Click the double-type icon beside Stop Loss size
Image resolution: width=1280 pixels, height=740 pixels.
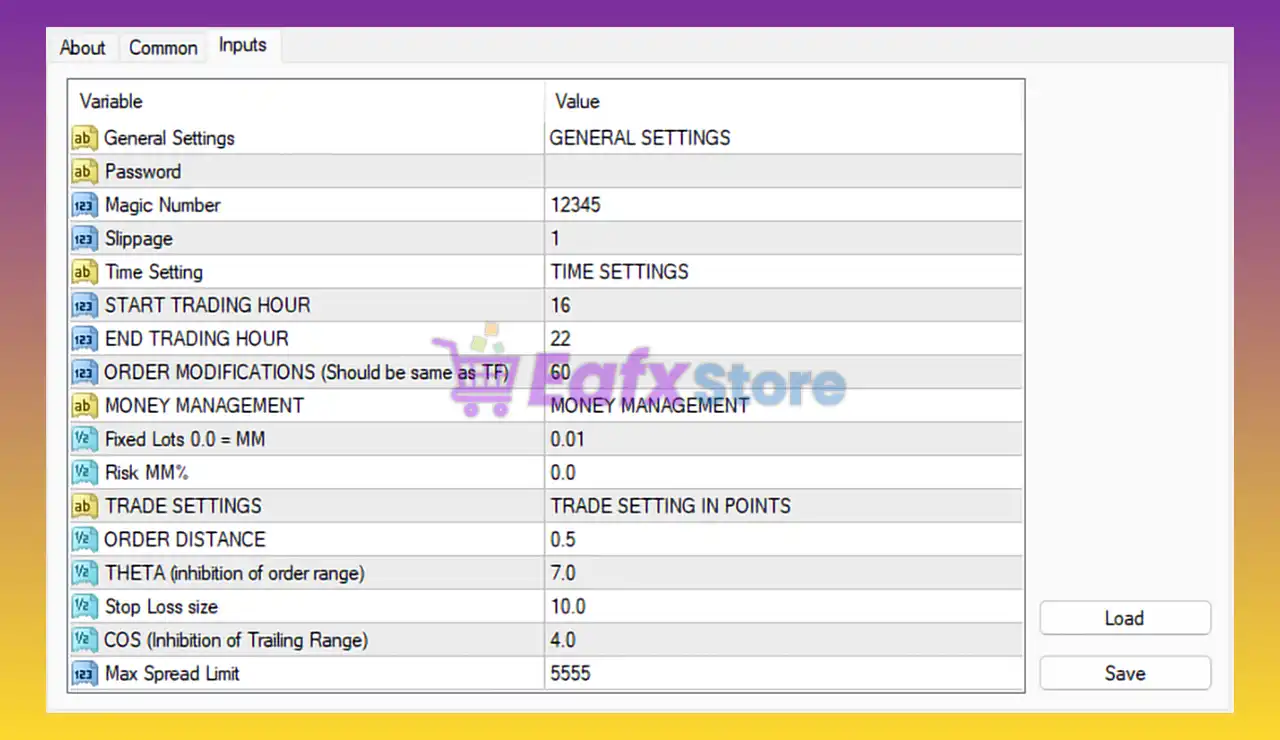(x=84, y=607)
